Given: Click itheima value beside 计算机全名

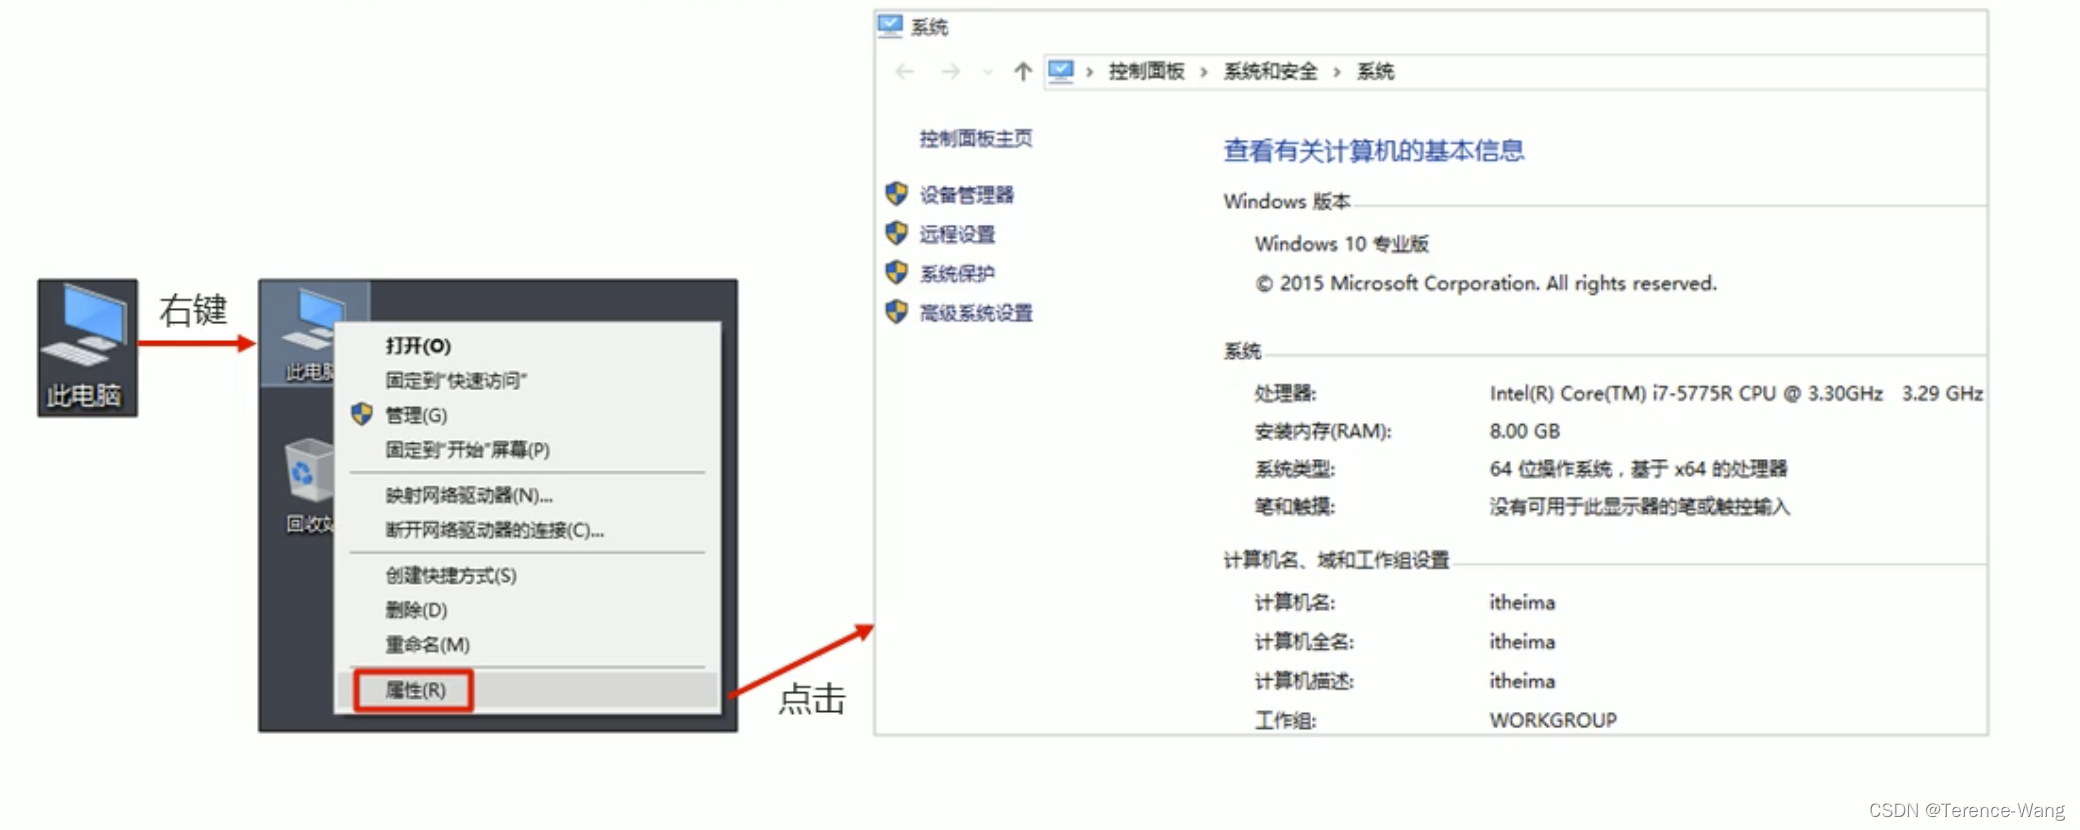Looking at the screenshot, I should 1522,641.
